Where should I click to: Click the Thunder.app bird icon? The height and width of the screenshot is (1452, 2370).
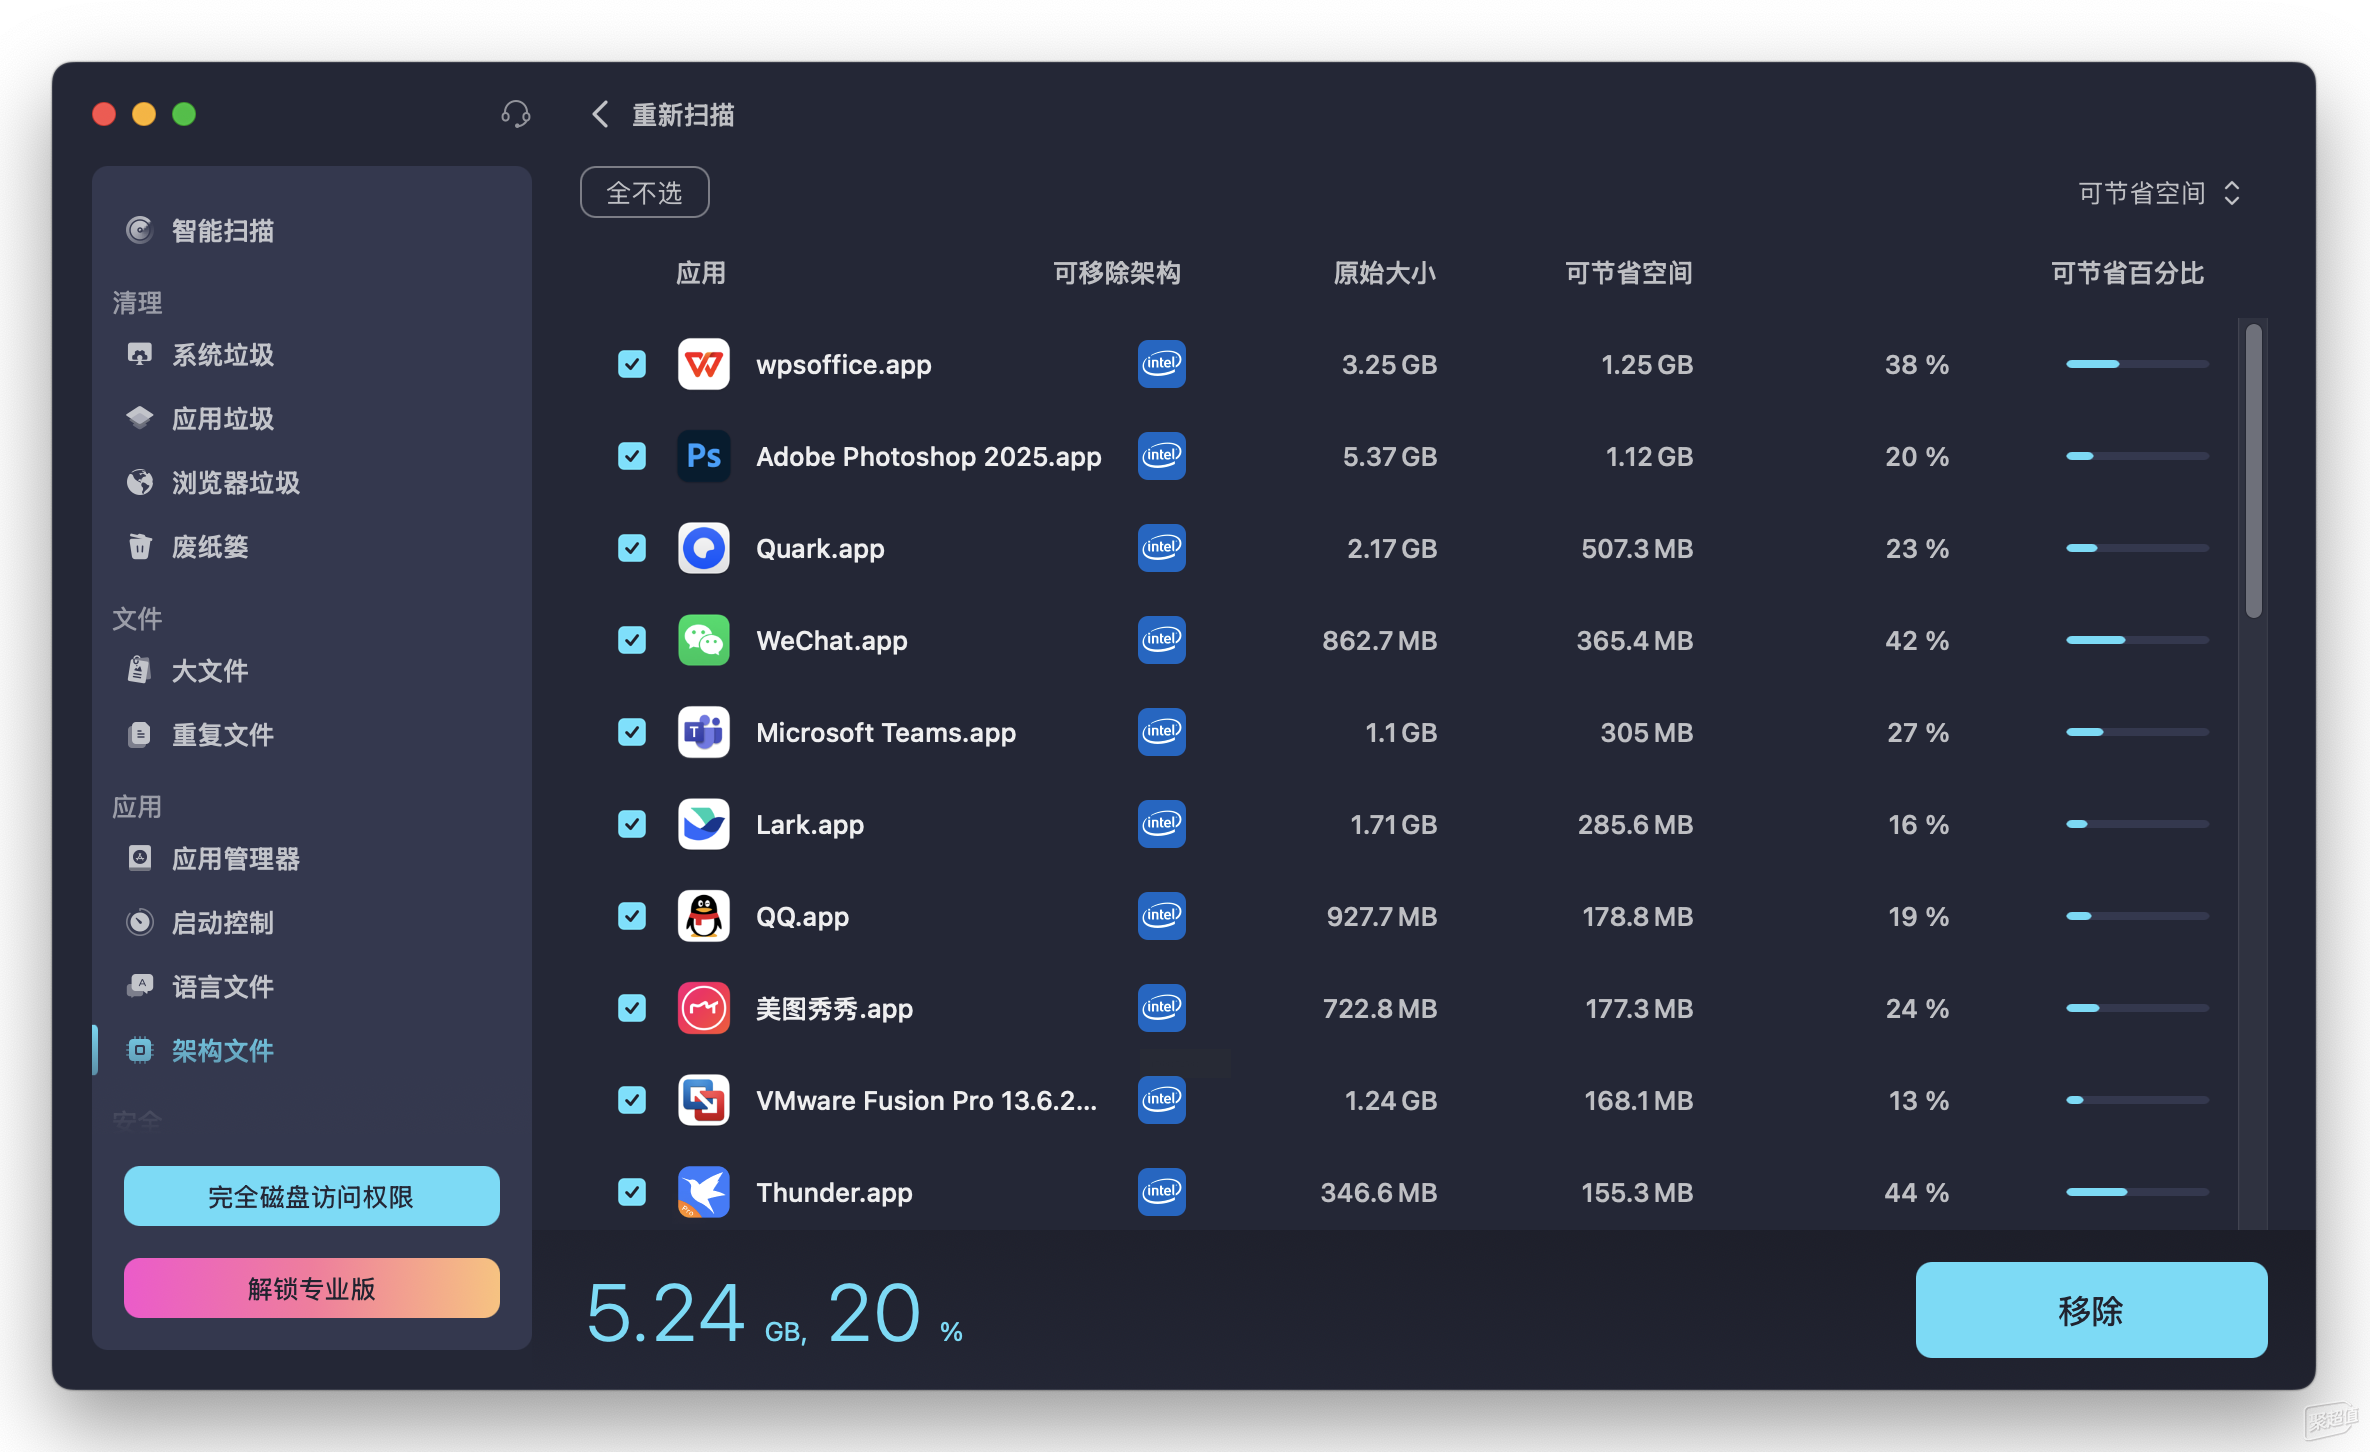(x=703, y=1192)
